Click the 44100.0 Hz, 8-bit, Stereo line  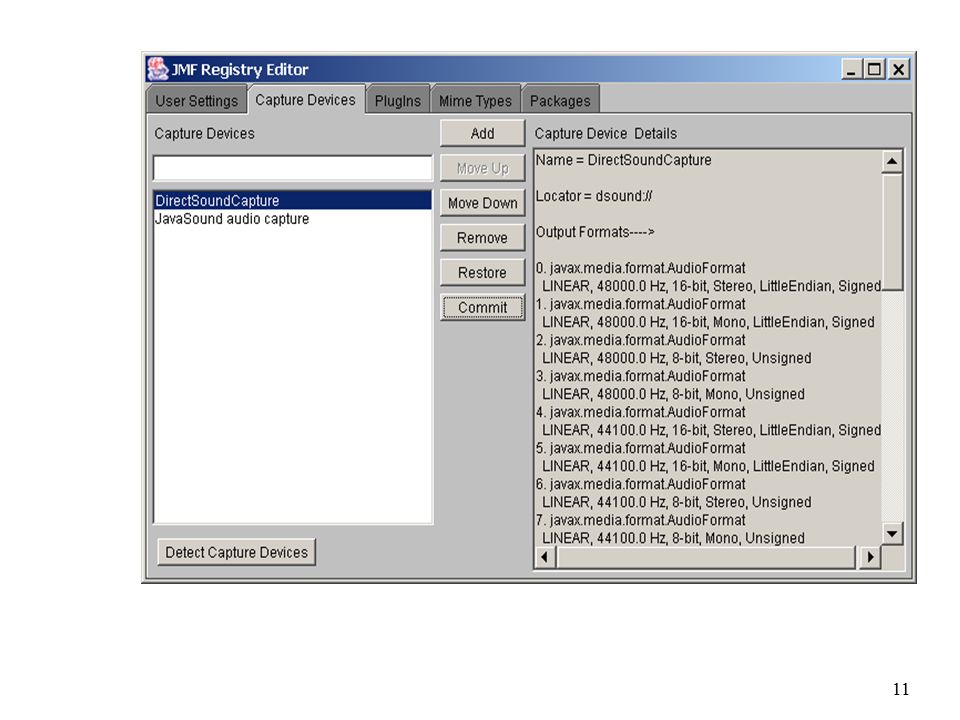point(677,502)
